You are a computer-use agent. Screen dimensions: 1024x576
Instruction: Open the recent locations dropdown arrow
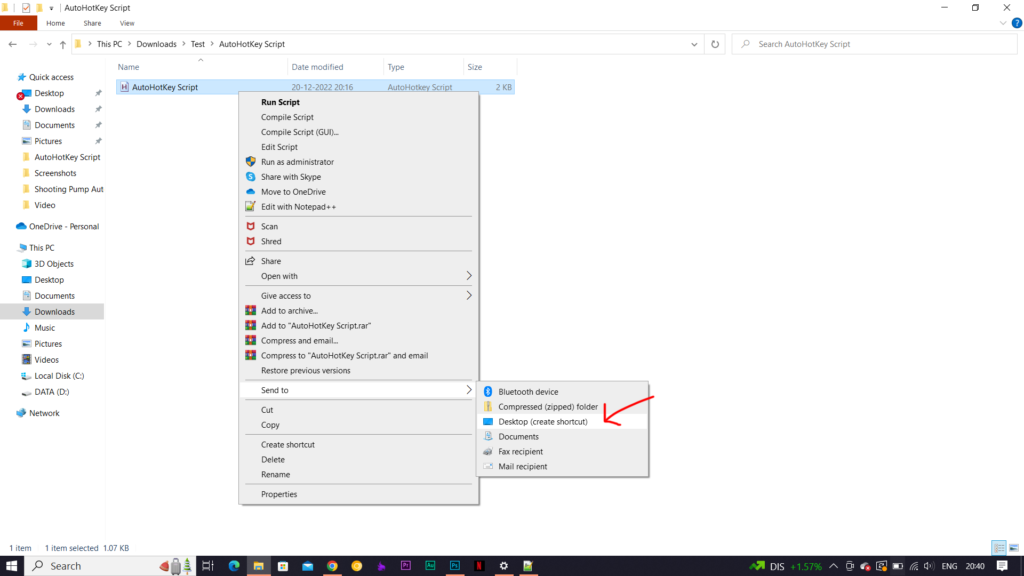(x=49, y=44)
